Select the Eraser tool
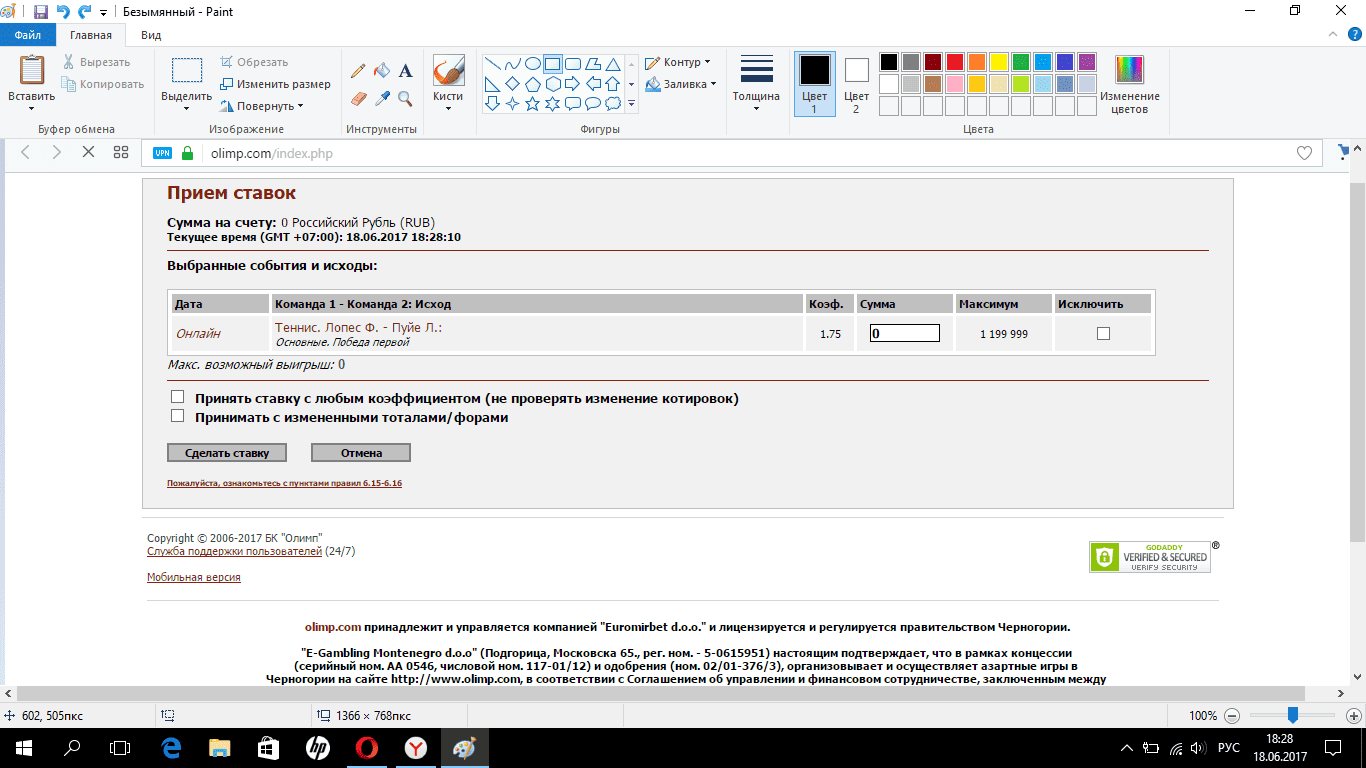 pyautogui.click(x=358, y=98)
